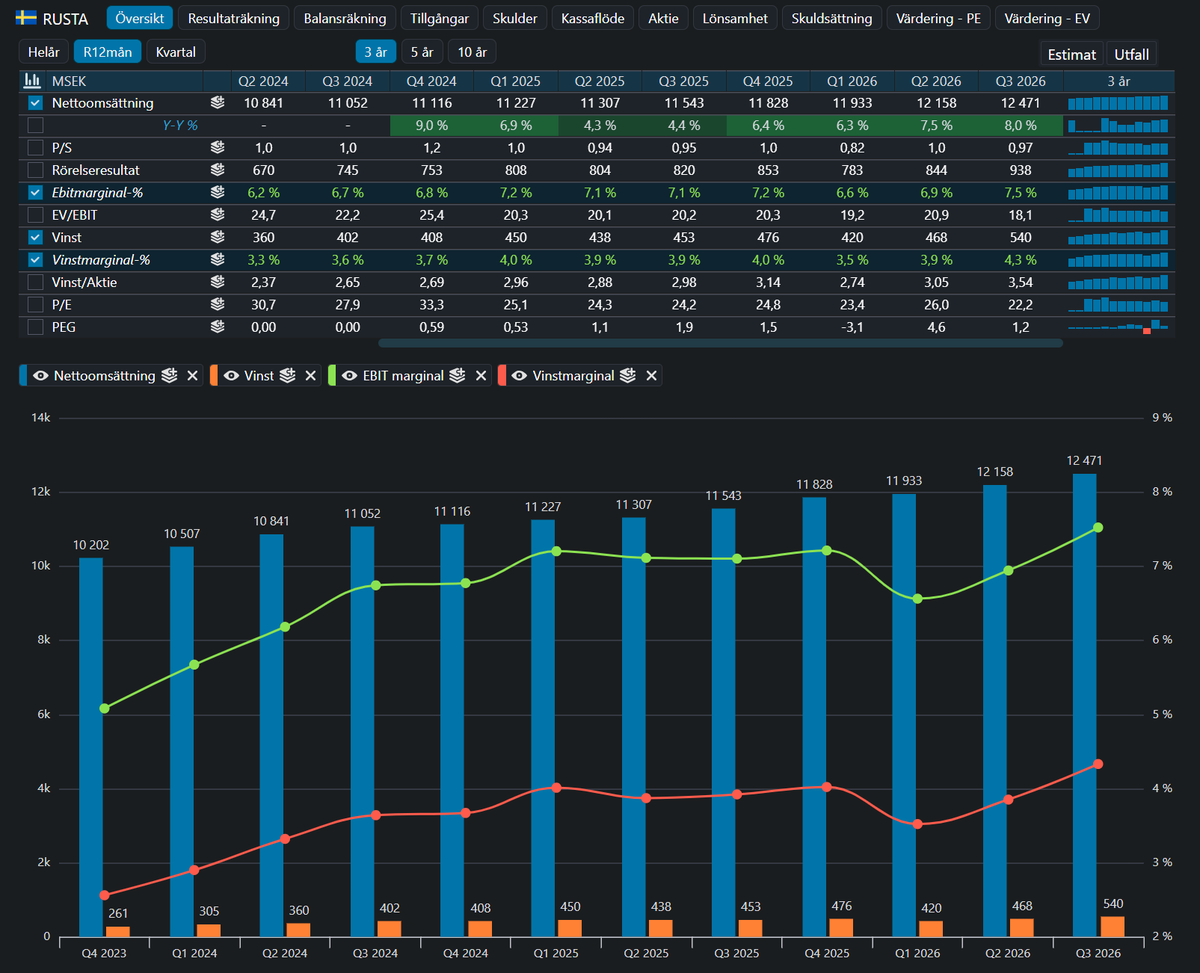Open the Resultaträkning tab
The image size is (1200, 973).
click(234, 18)
